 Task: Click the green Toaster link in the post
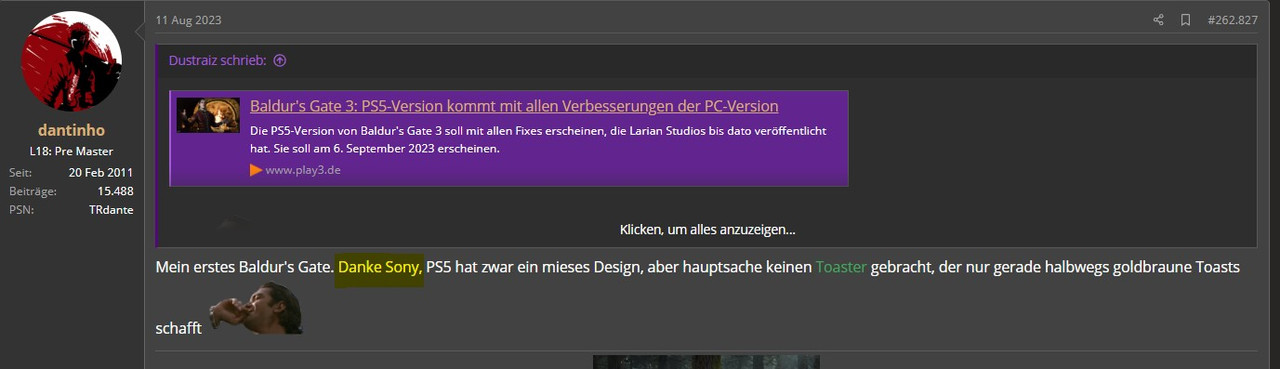click(x=841, y=267)
